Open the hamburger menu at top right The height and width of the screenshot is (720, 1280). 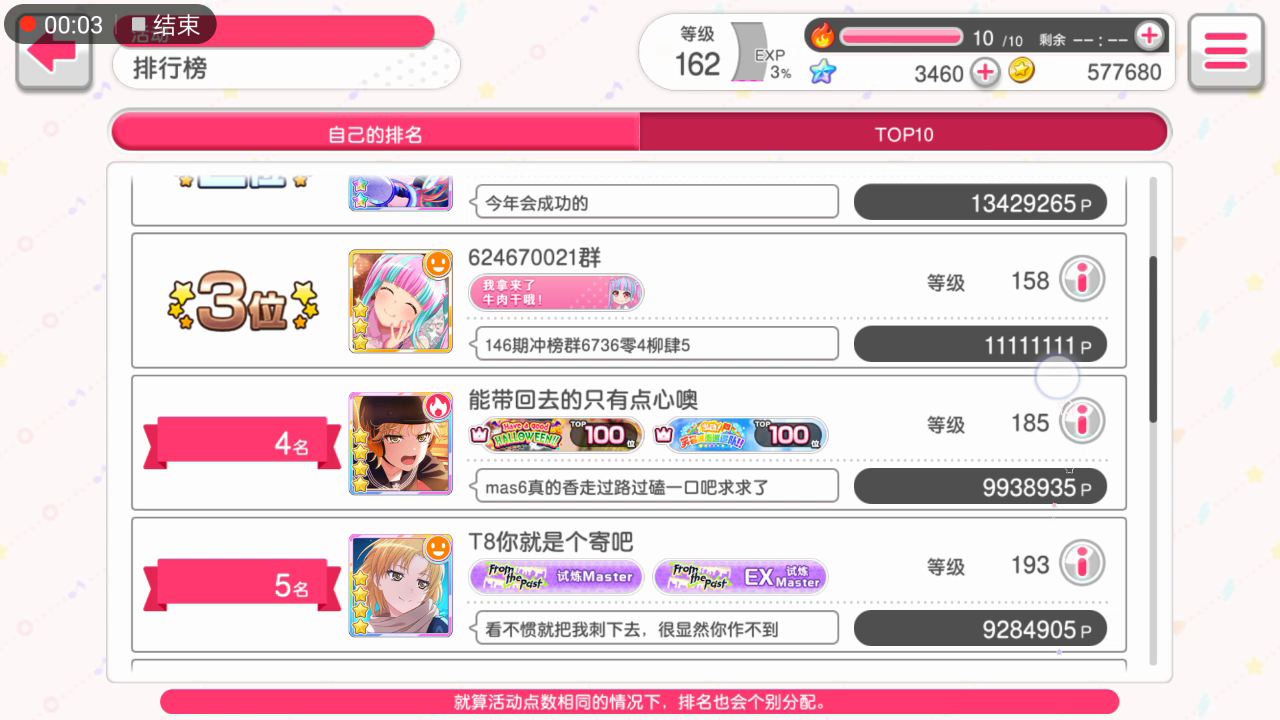[x=1226, y=52]
